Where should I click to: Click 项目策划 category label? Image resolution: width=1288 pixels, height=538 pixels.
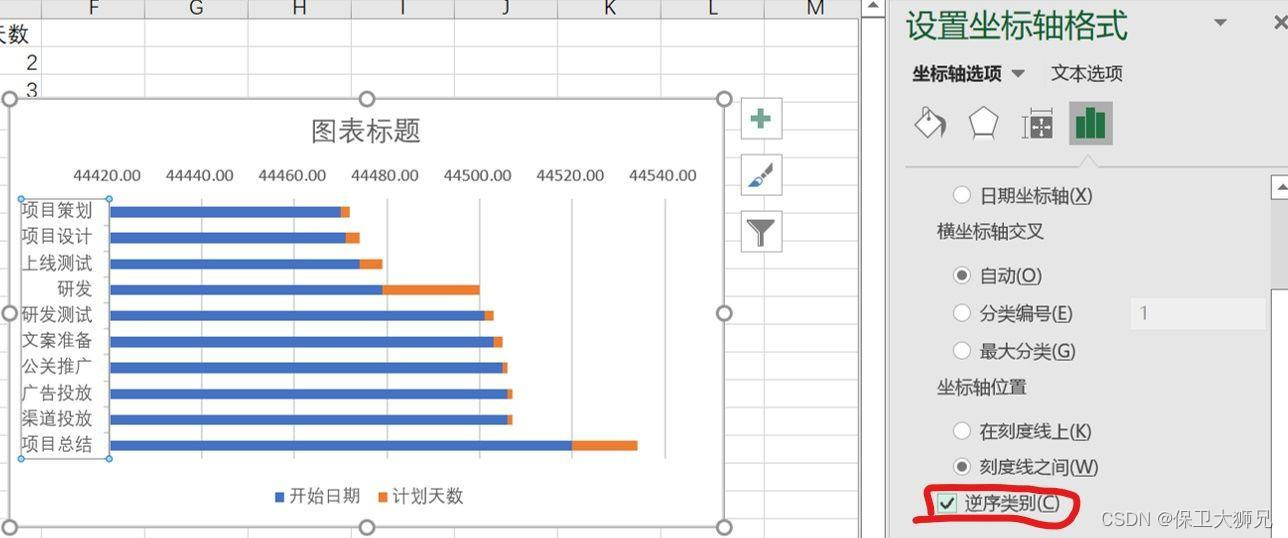(x=57, y=210)
